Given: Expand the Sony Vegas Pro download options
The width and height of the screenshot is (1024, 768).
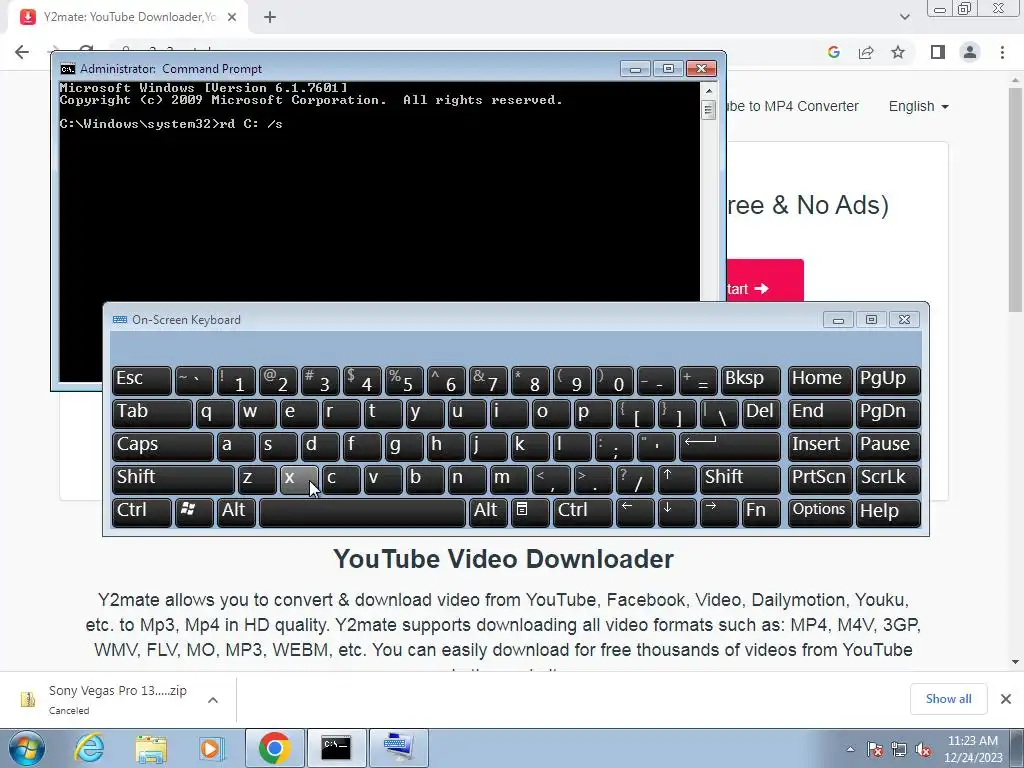Looking at the screenshot, I should (x=212, y=700).
